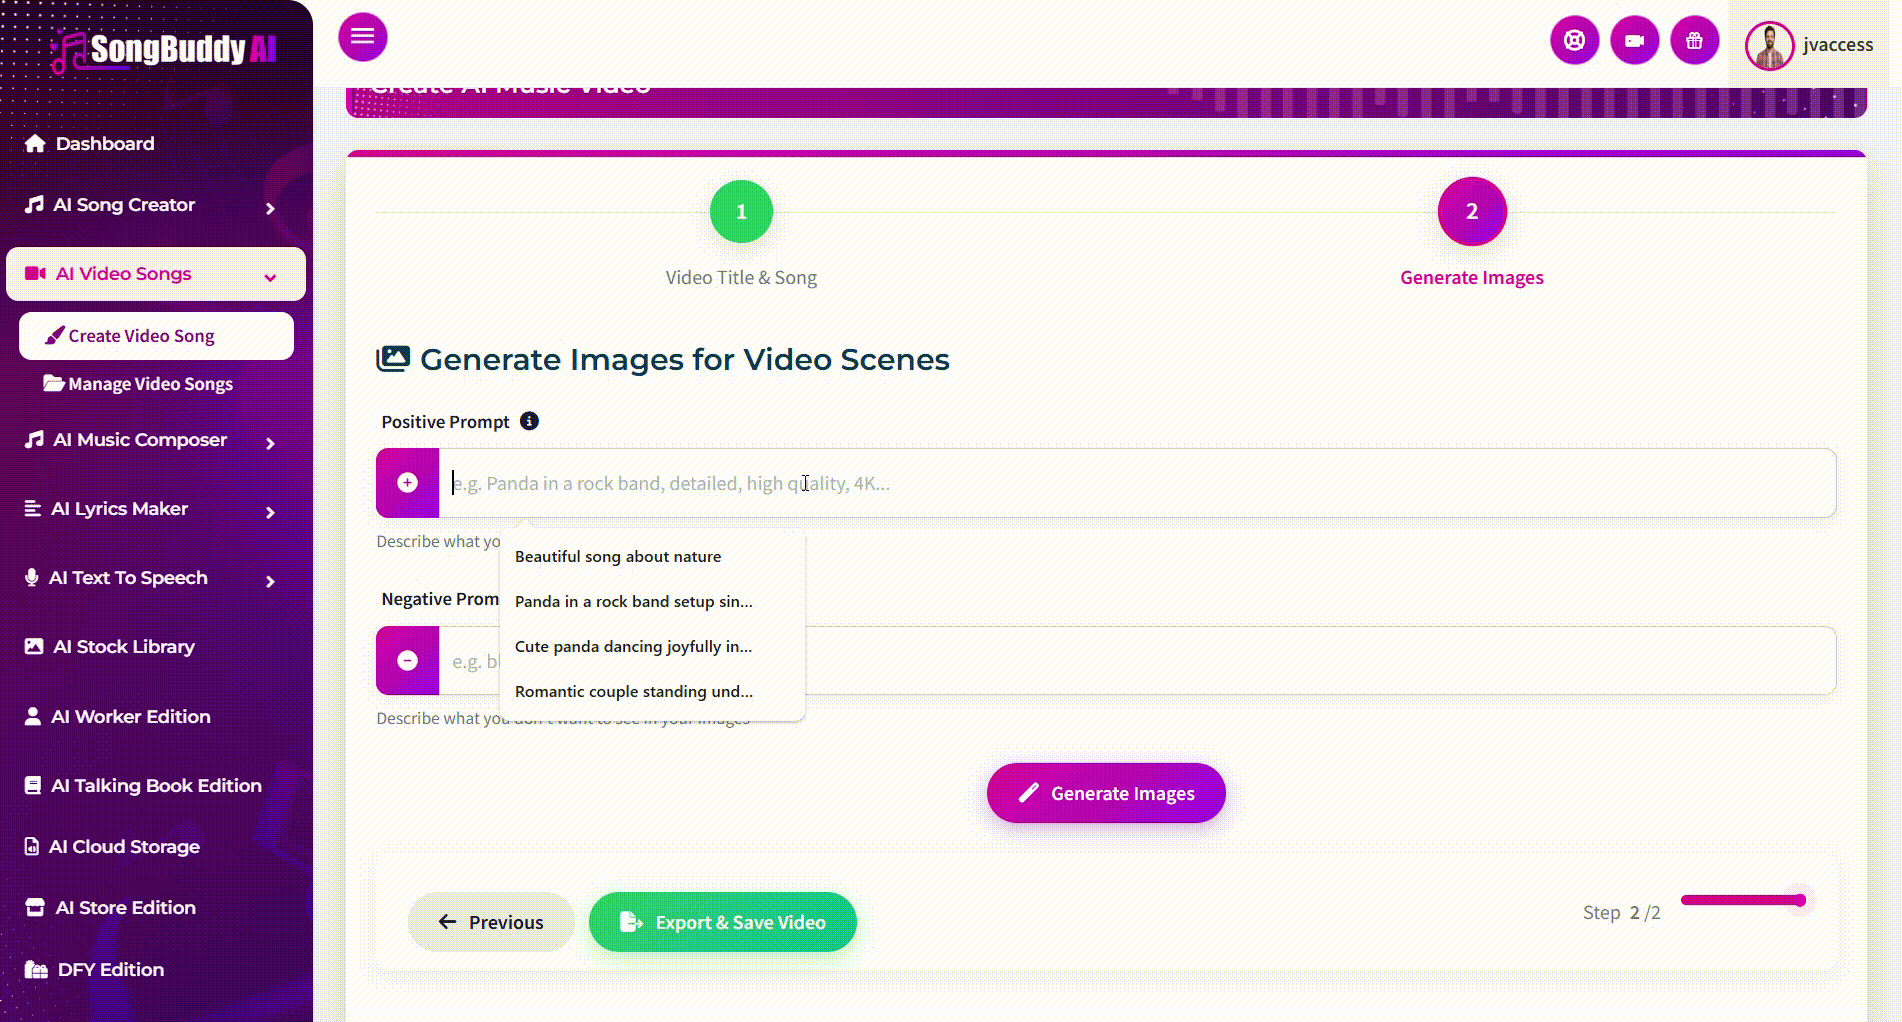
Task: Select "Beautiful song about nature" suggestion
Action: (618, 557)
